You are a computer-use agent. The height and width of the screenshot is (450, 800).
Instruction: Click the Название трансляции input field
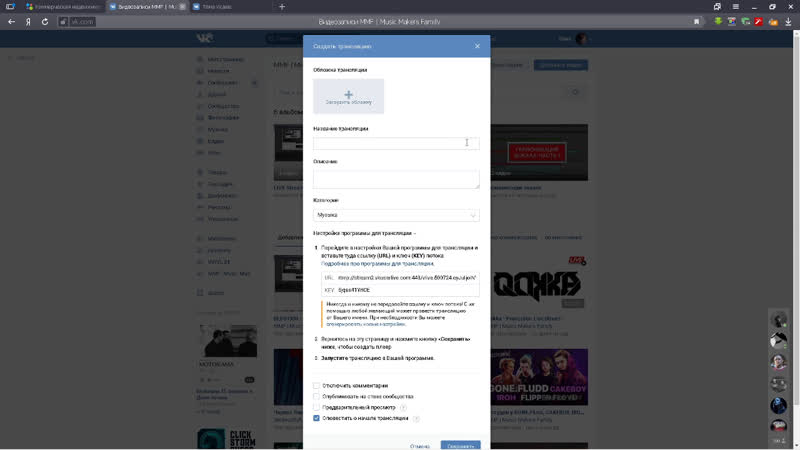[396, 143]
